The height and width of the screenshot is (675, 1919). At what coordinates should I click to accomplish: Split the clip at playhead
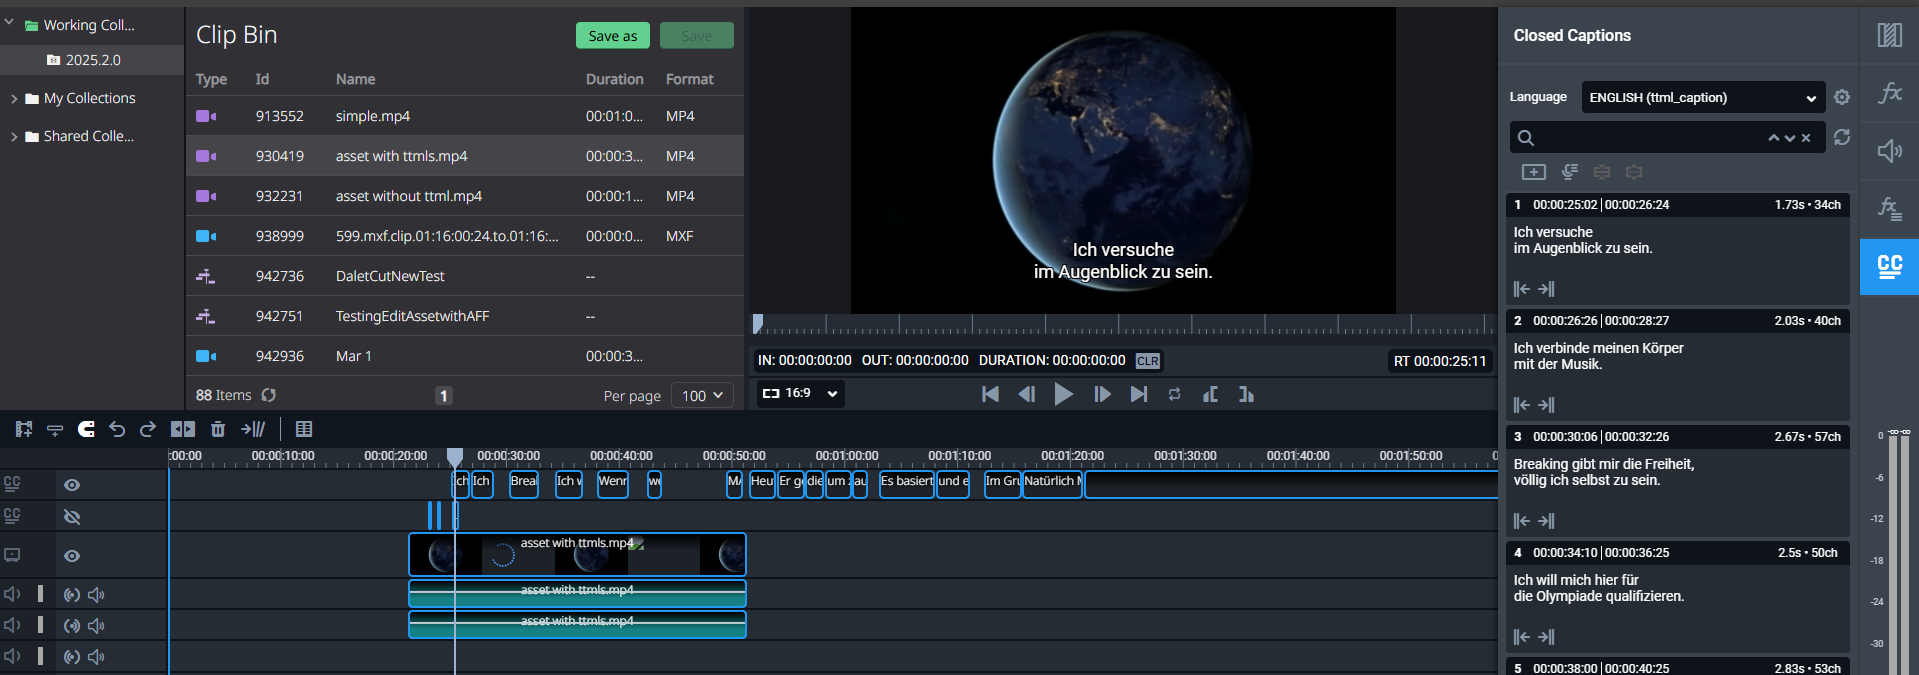click(183, 429)
